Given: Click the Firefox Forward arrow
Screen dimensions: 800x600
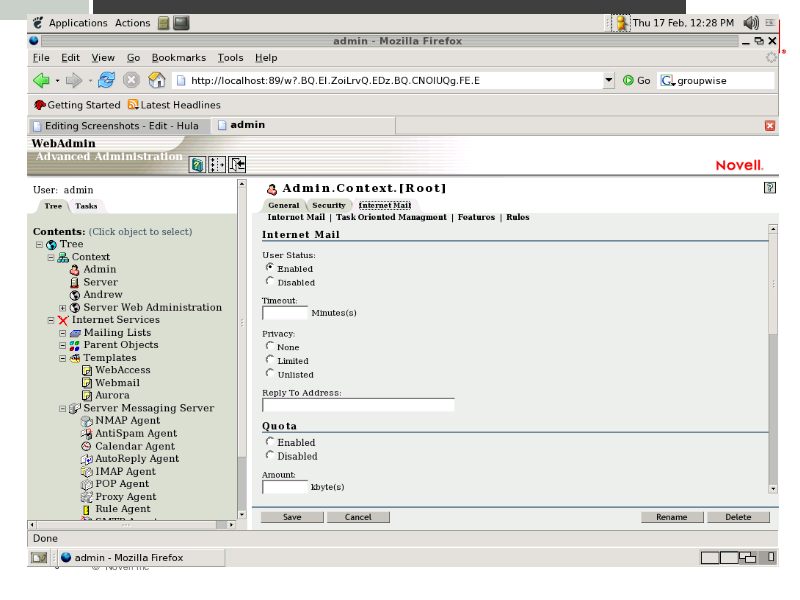Looking at the screenshot, I should tap(74, 80).
